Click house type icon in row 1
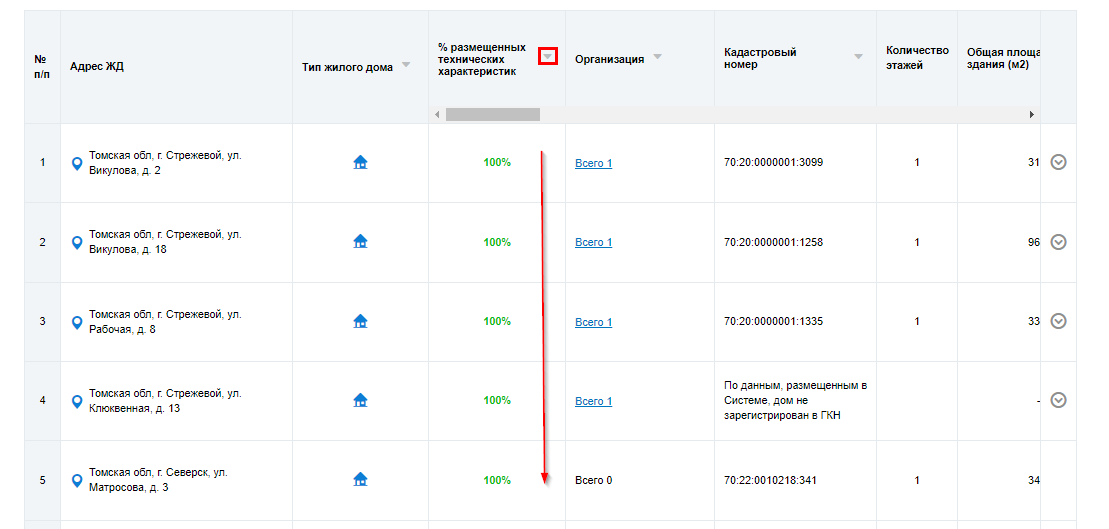The width and height of the screenshot is (1109, 529). 360,162
